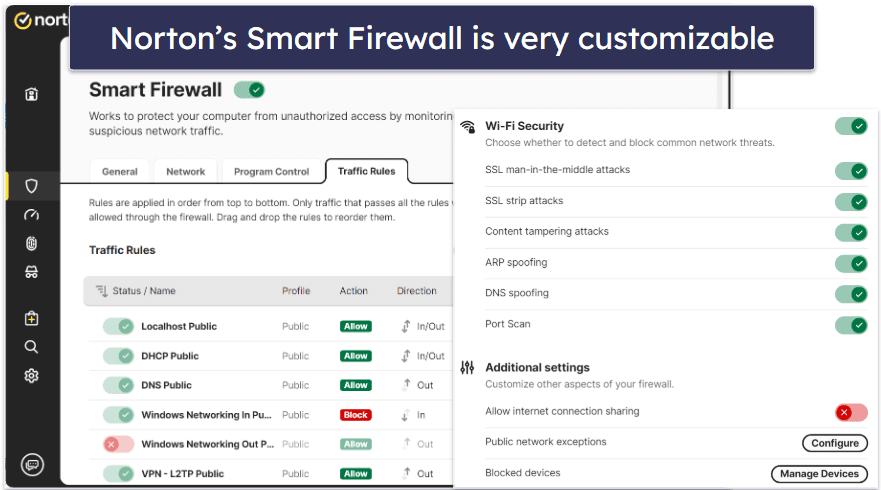Enable Allow internet connection sharing toggle
881x490 pixels.
point(851,412)
